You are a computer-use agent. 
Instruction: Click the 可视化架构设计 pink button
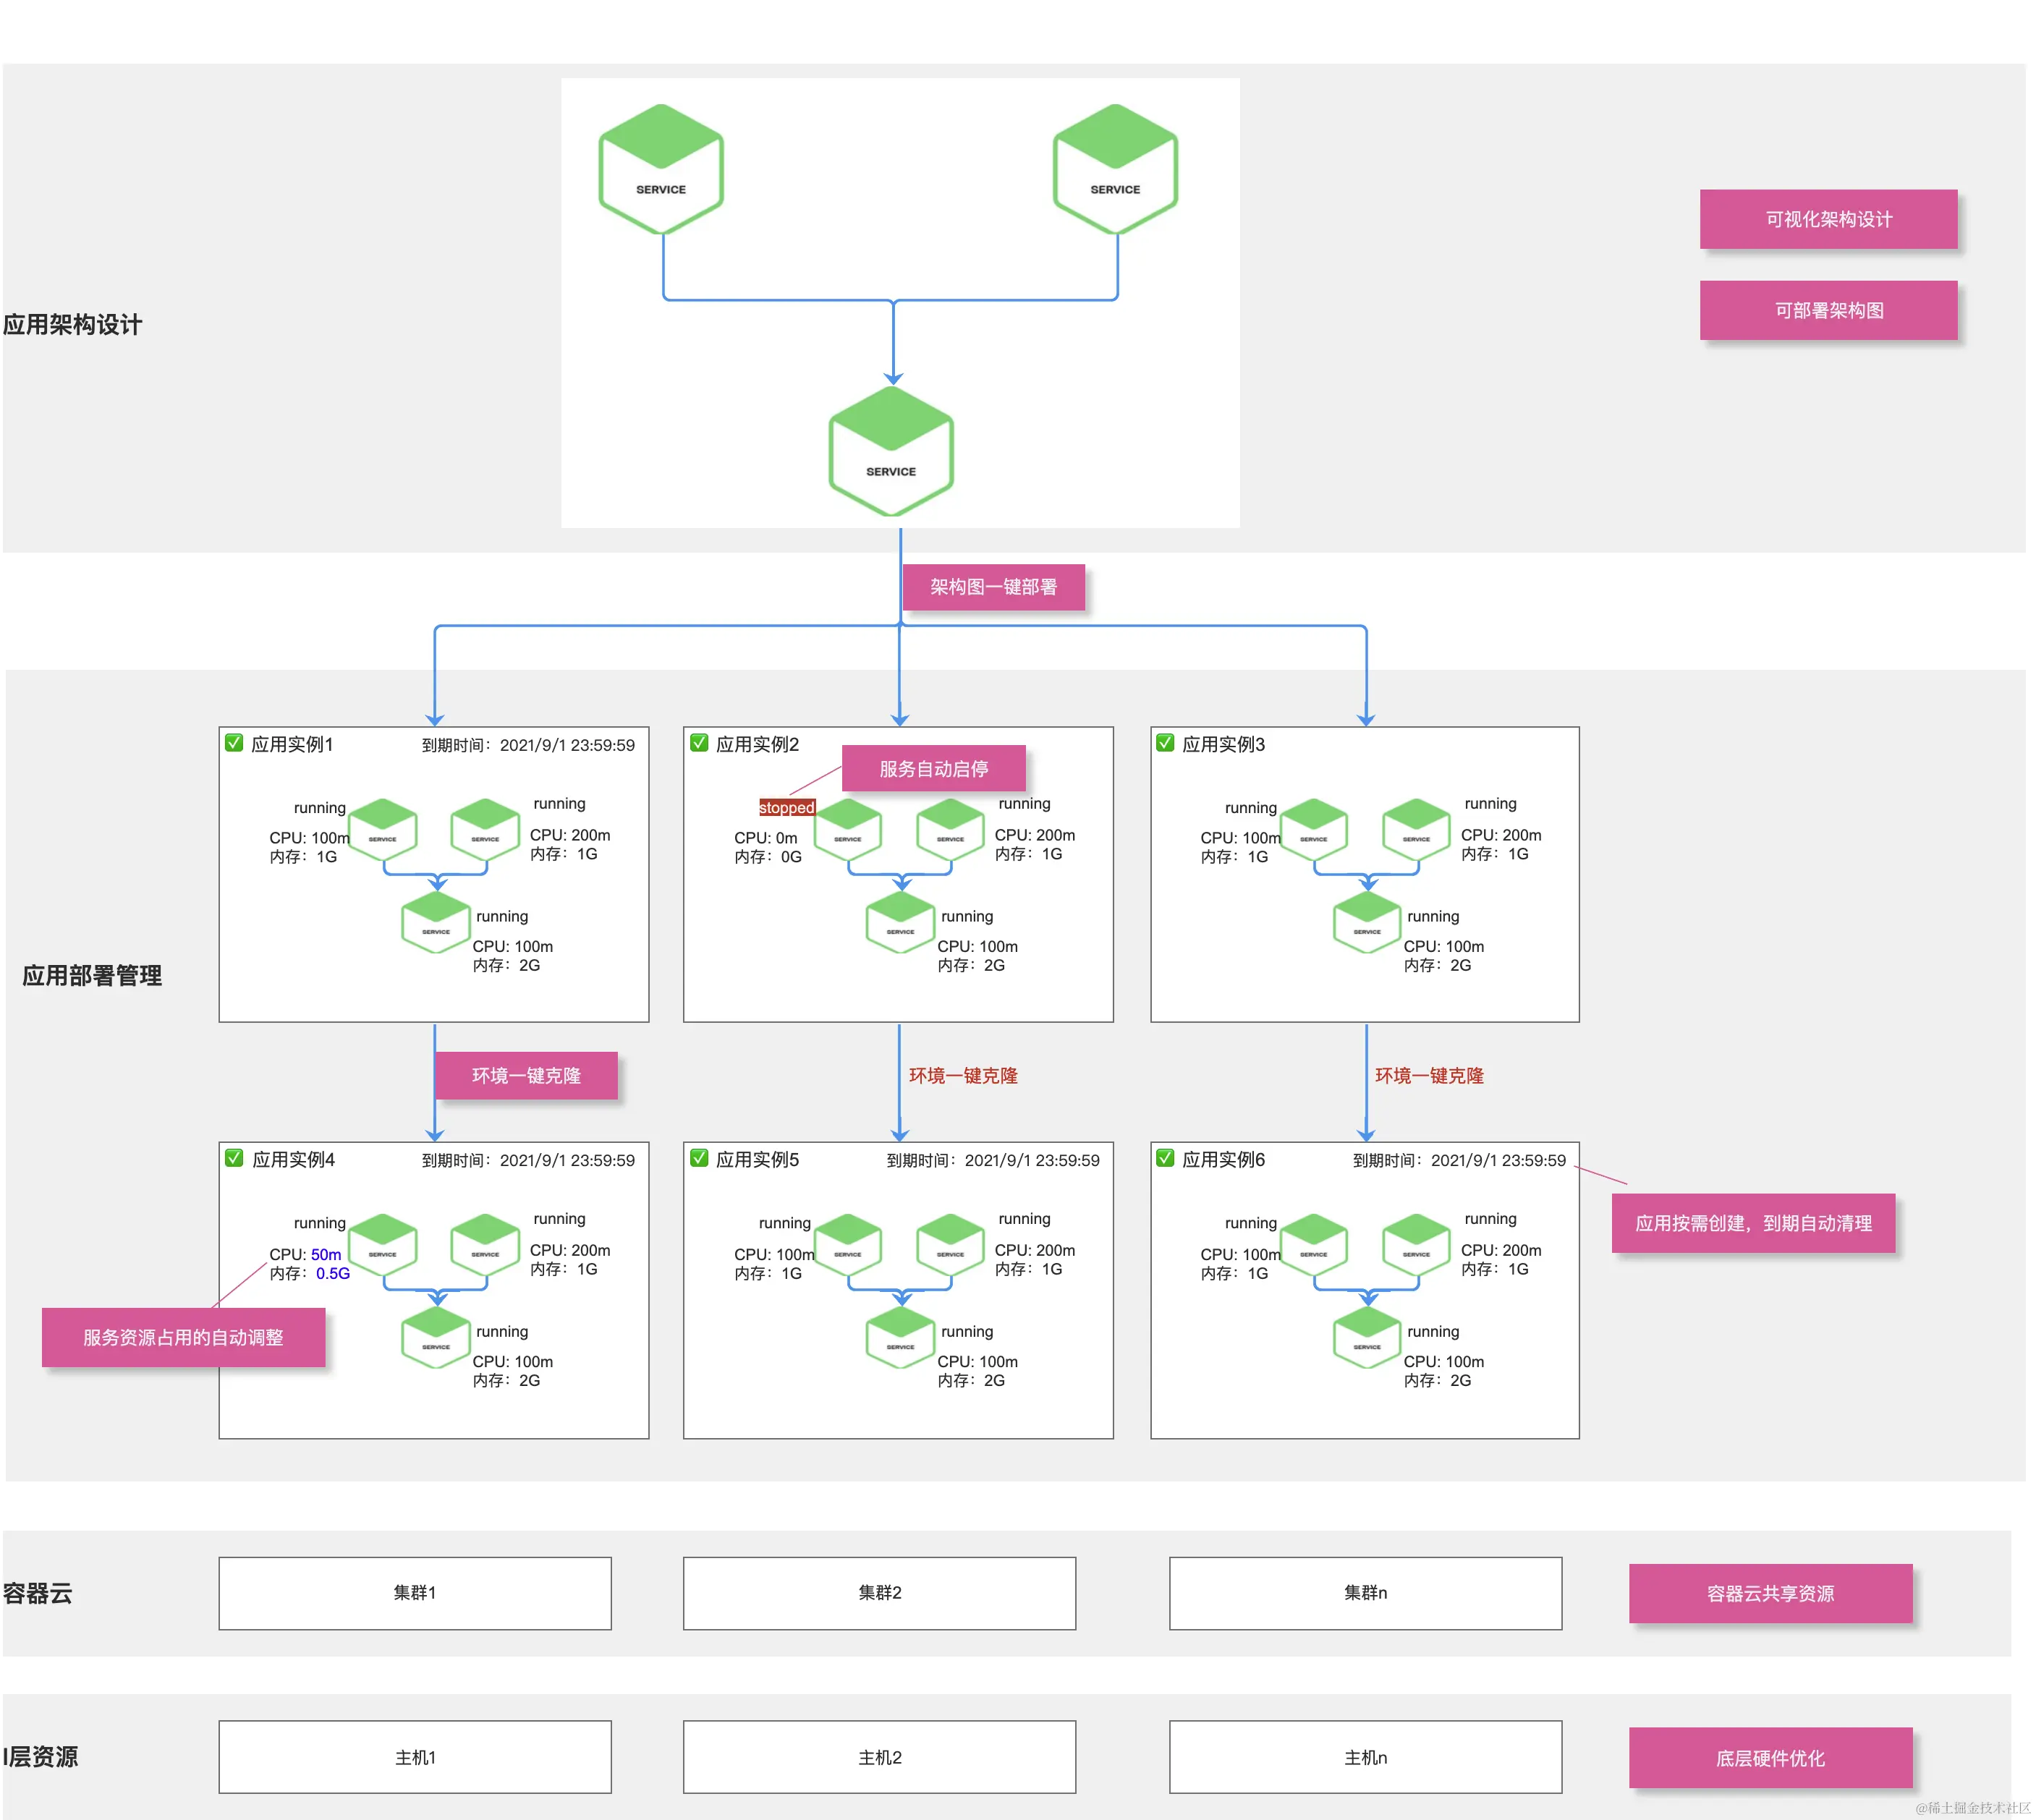(x=1828, y=219)
